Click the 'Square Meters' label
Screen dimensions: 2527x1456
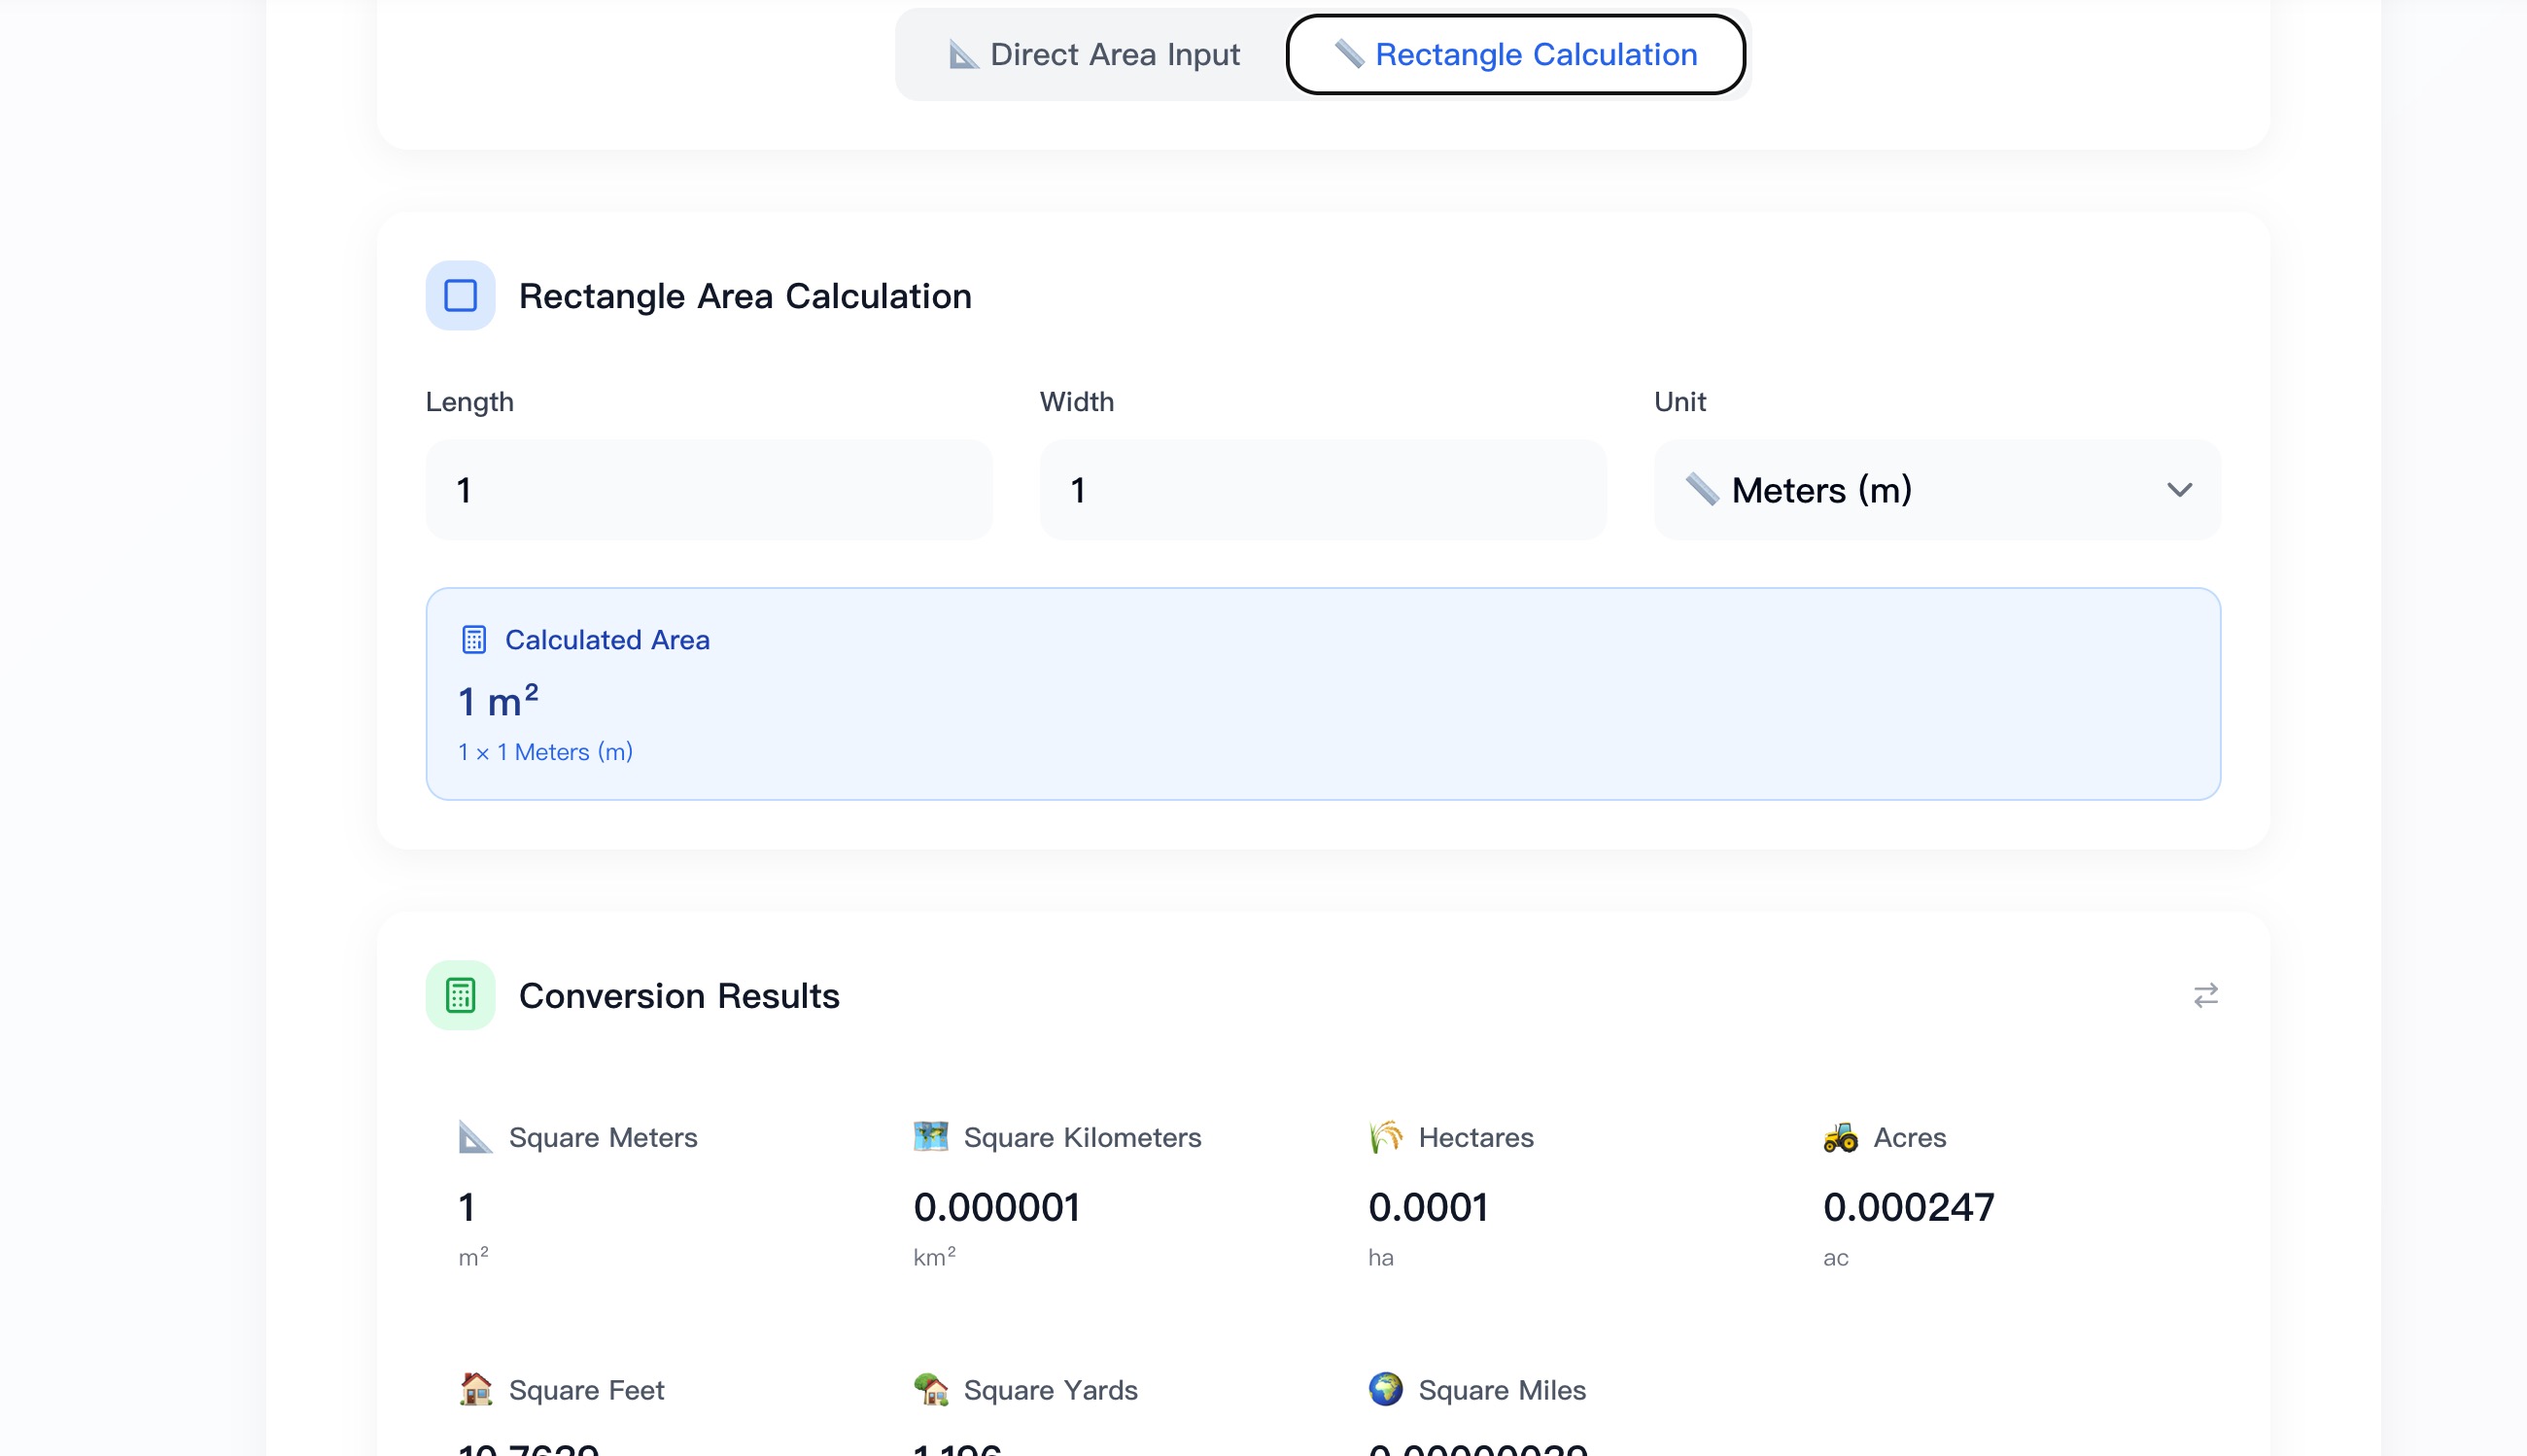[603, 1137]
